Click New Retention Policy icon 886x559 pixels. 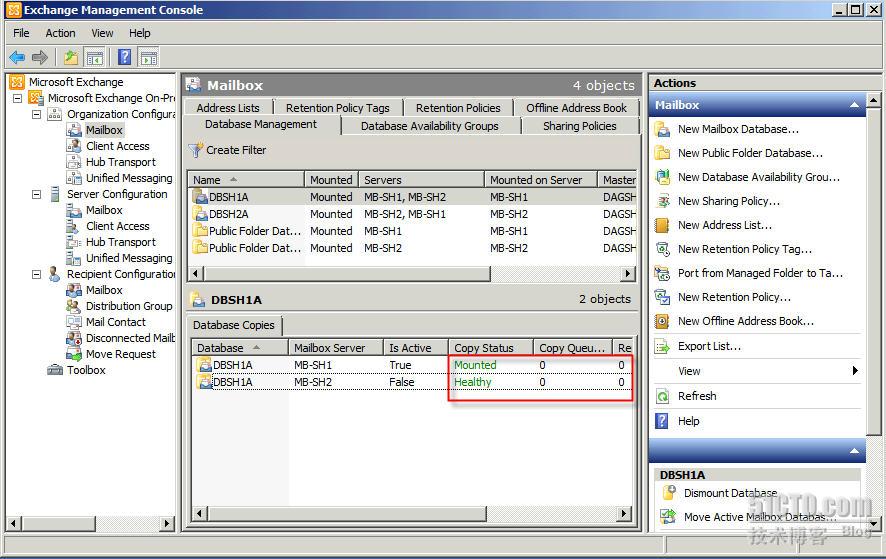coord(662,297)
